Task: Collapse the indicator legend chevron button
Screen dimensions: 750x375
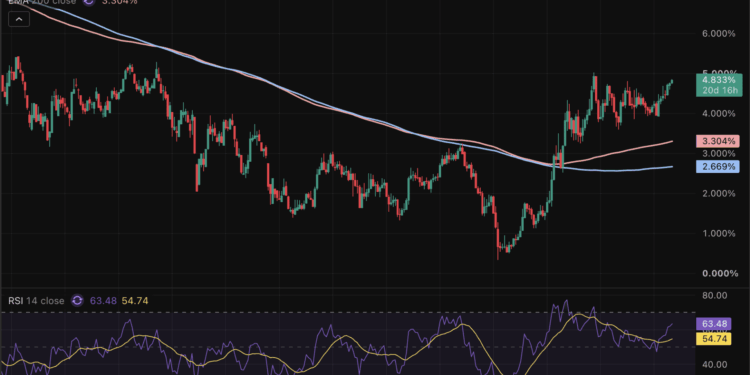Action: point(19,20)
